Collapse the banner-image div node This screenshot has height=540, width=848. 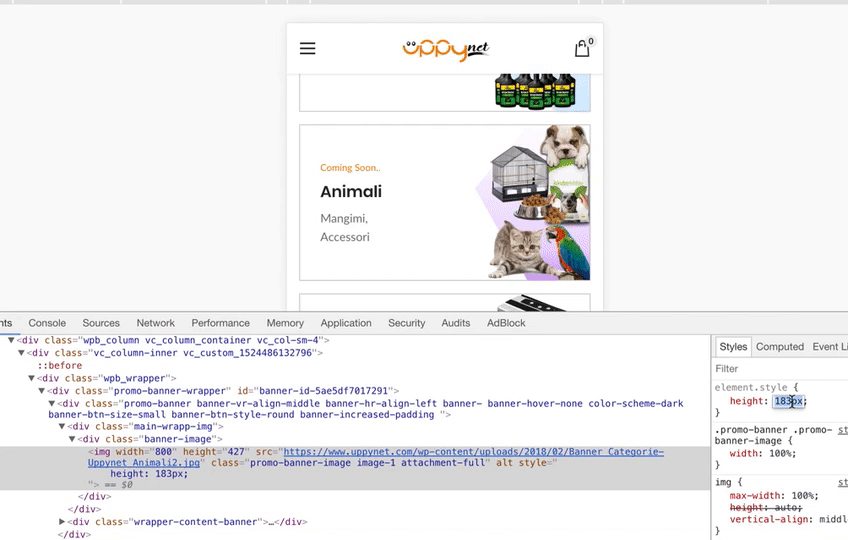point(72,439)
